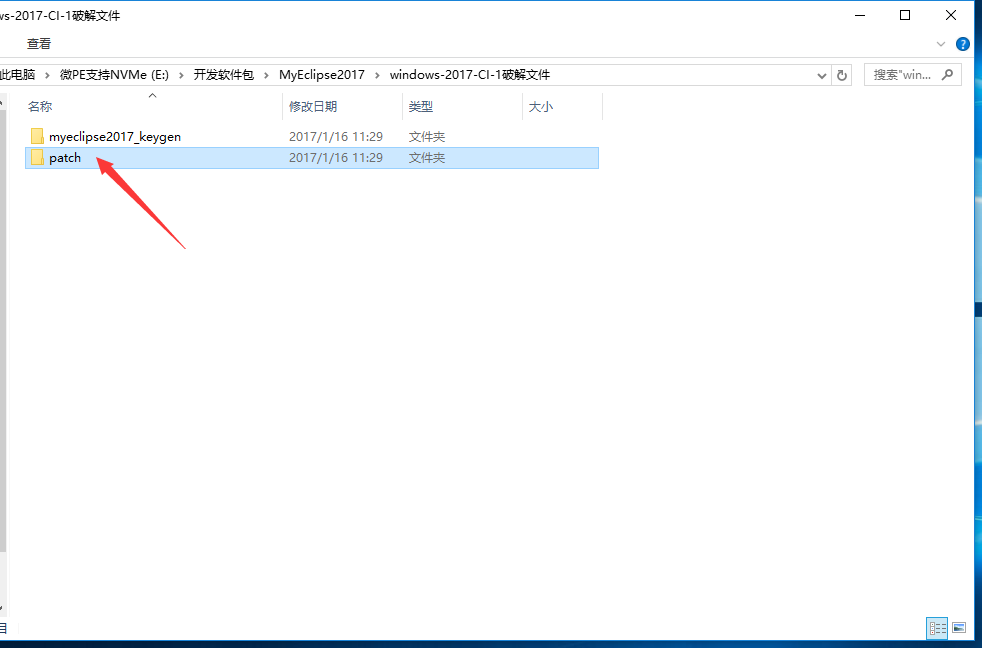Select the myeclipse2017_keygen folder icon
The height and width of the screenshot is (648, 982).
point(37,136)
